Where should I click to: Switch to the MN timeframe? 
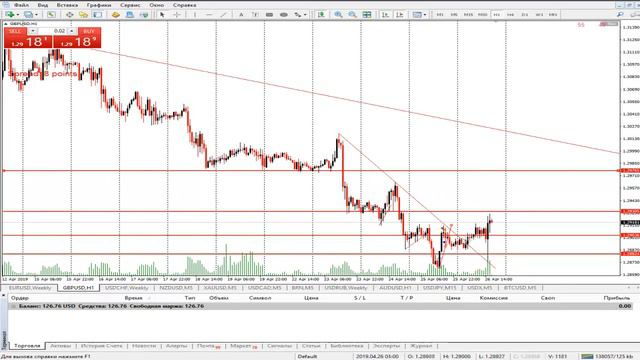553,15
